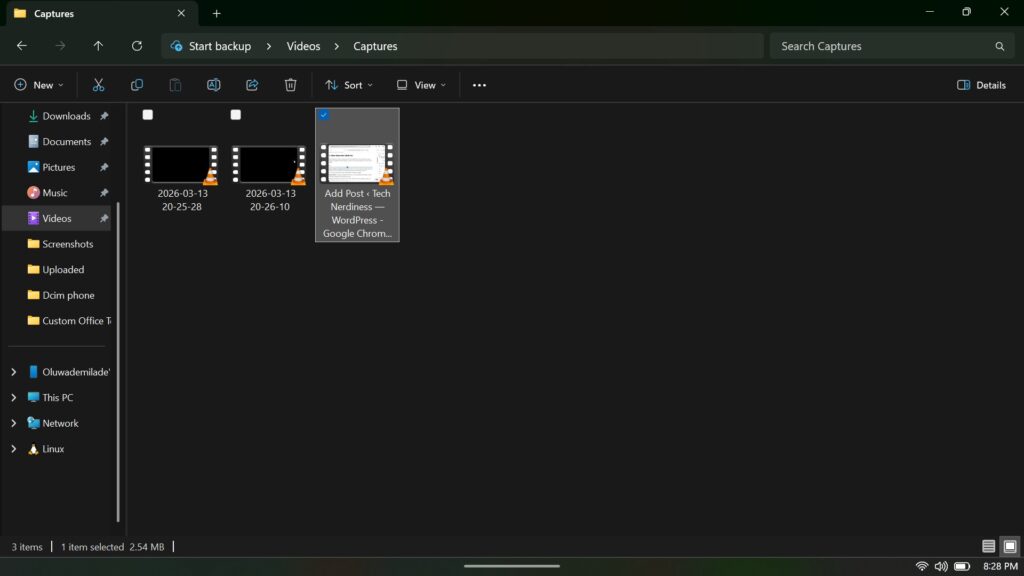Expand the This PC tree item
Image resolution: width=1024 pixels, height=576 pixels.
pyautogui.click(x=13, y=397)
